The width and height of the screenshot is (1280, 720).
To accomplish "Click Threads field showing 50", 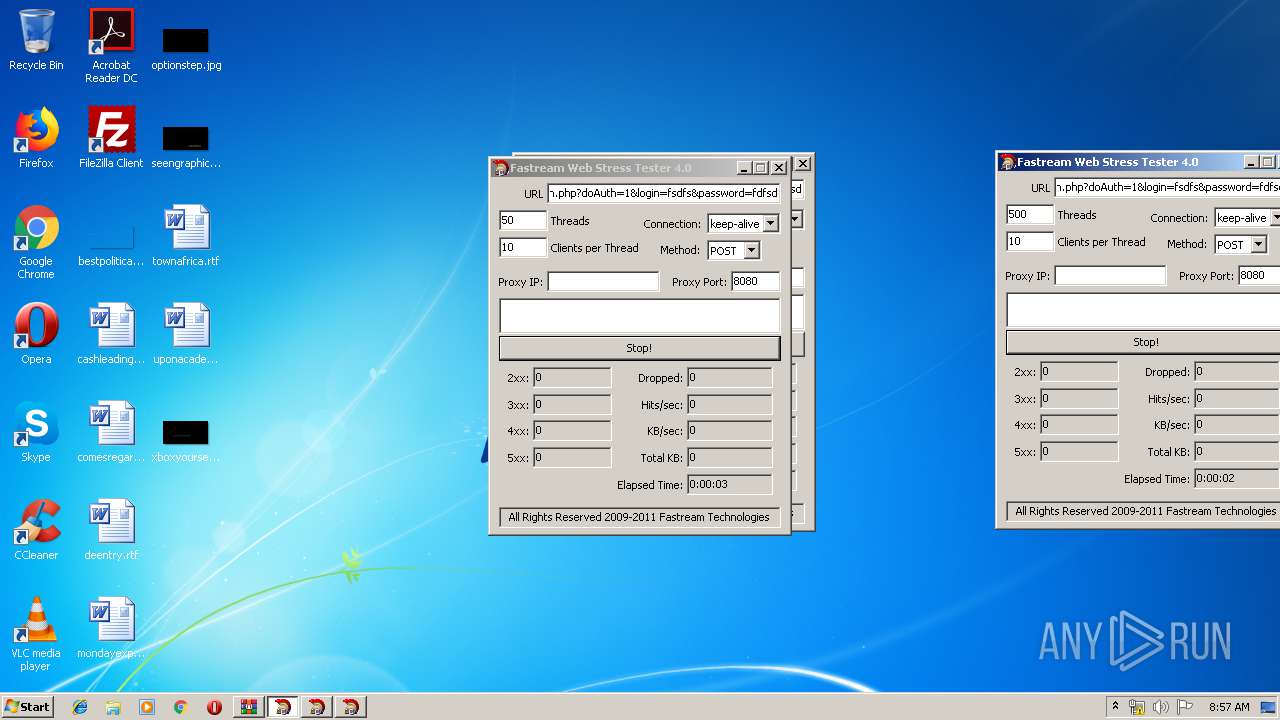I will tap(523, 220).
